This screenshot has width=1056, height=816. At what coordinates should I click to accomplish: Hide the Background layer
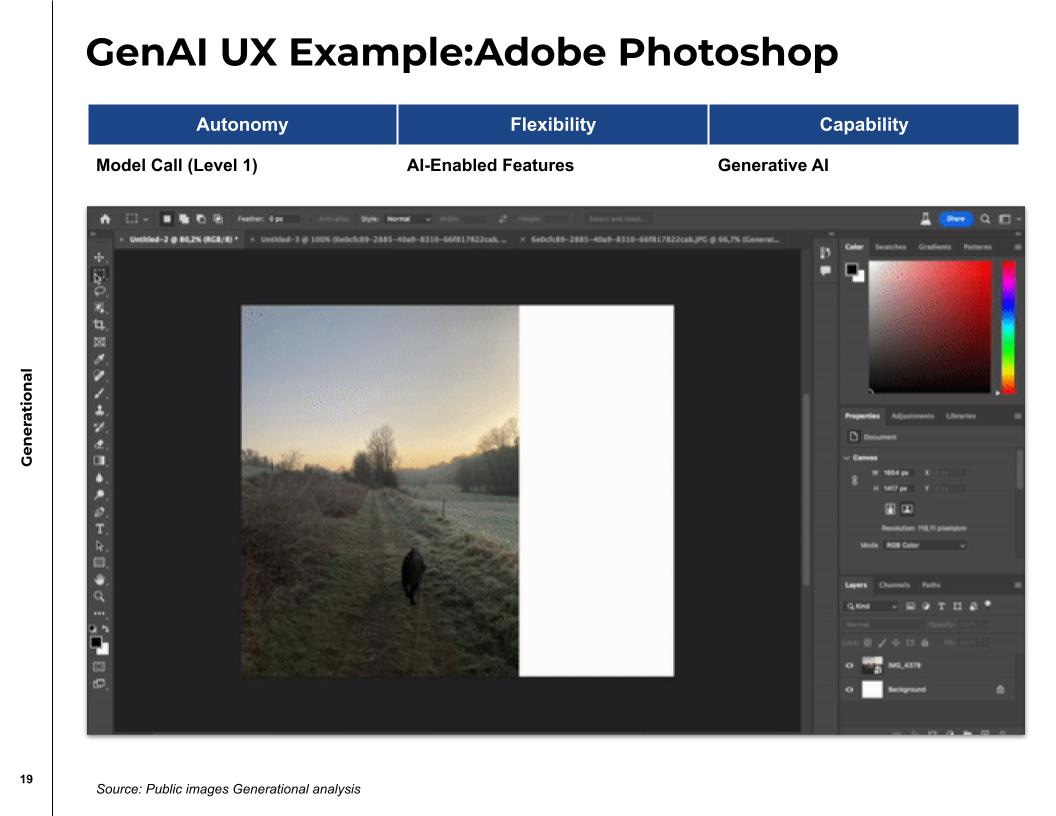point(849,689)
